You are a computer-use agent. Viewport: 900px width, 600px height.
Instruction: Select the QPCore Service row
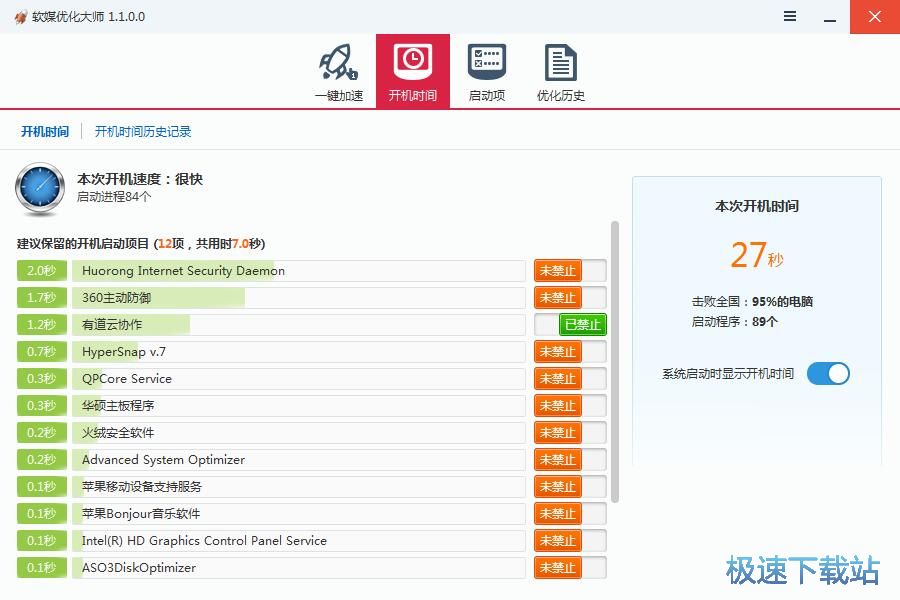coord(298,378)
